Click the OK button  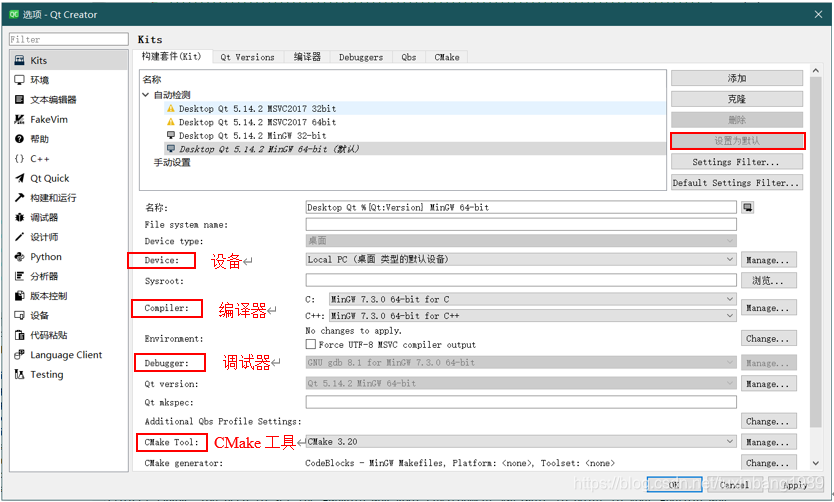[674, 484]
